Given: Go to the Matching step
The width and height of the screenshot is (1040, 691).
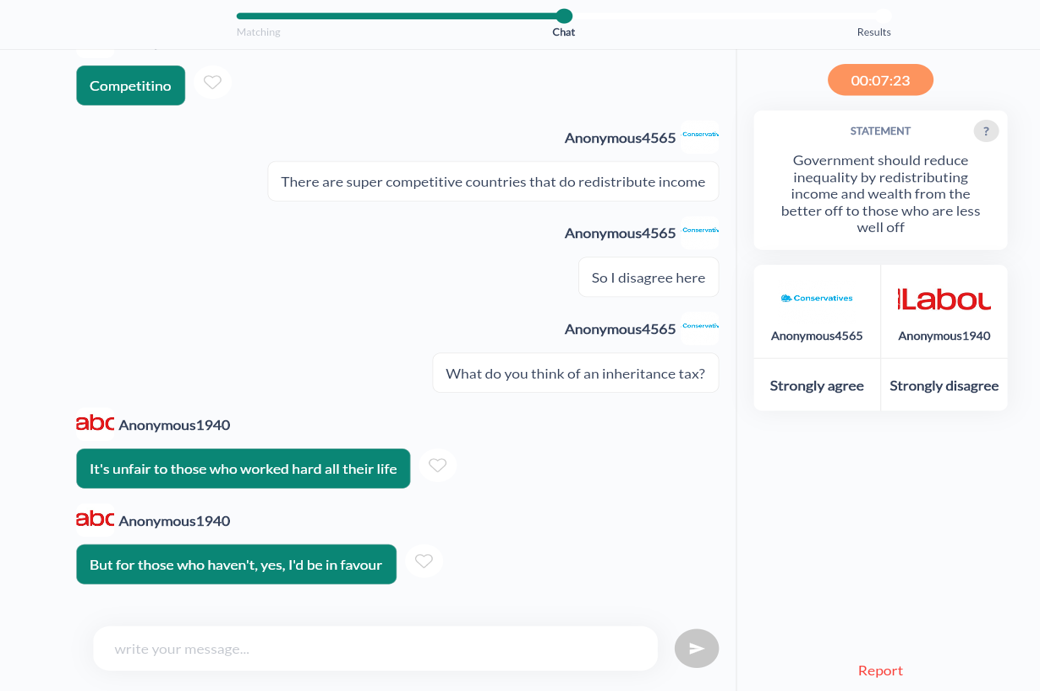Looking at the screenshot, I should pos(258,32).
